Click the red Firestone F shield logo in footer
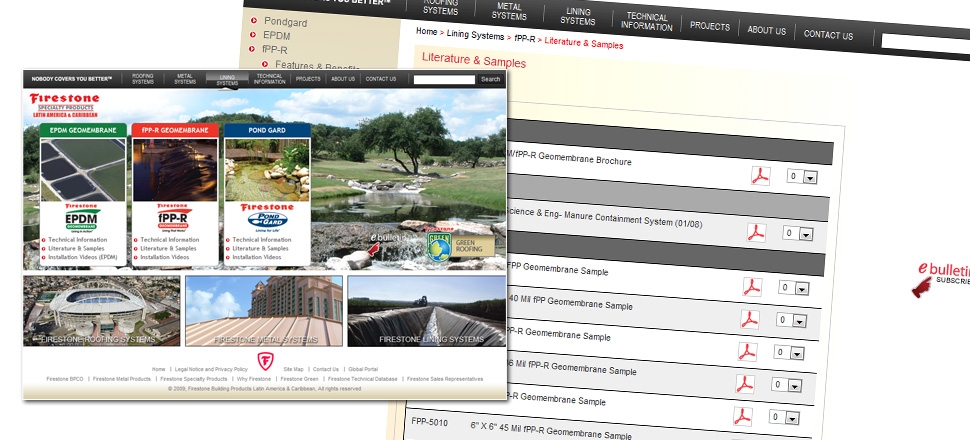Viewport: 970px width, 440px height. (x=265, y=361)
